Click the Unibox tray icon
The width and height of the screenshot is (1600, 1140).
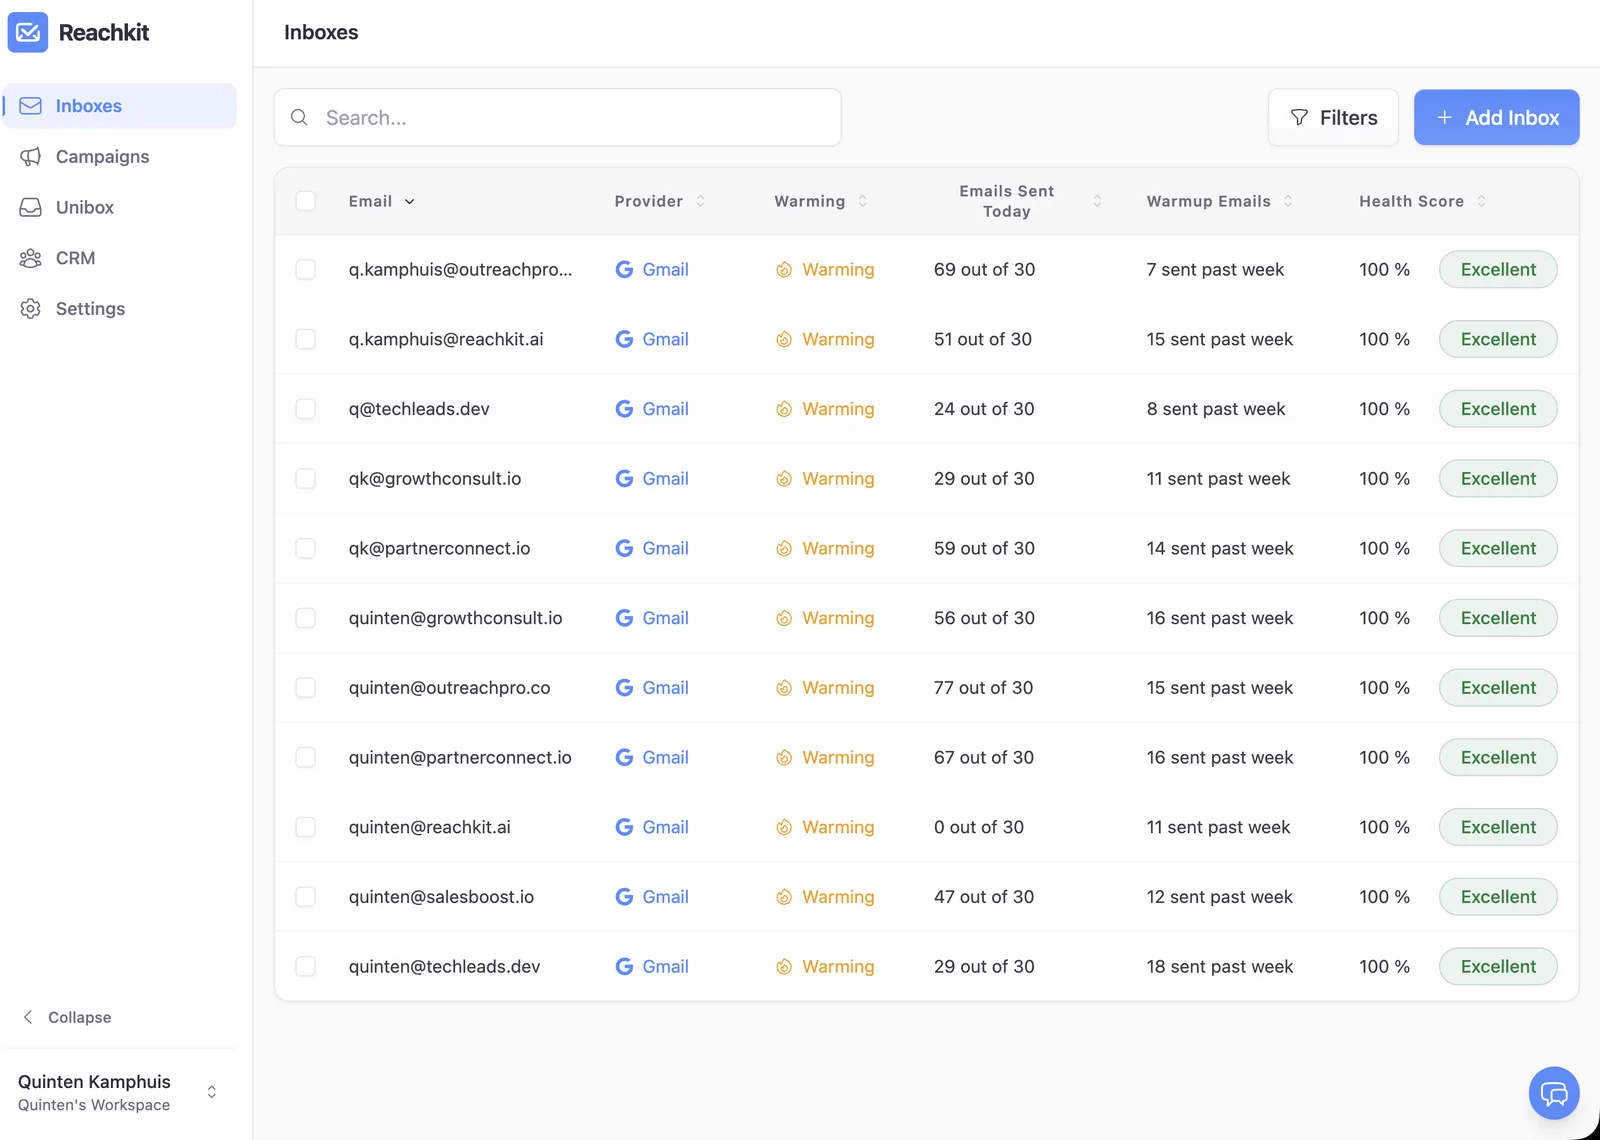[x=31, y=207]
